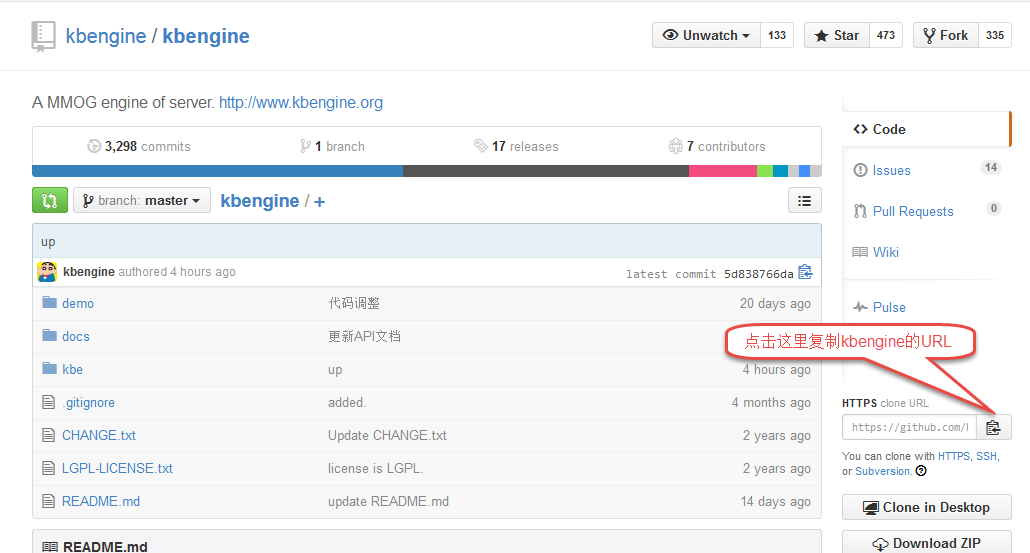
Task: Open latest commit 5d838766da link
Action: click(x=759, y=274)
